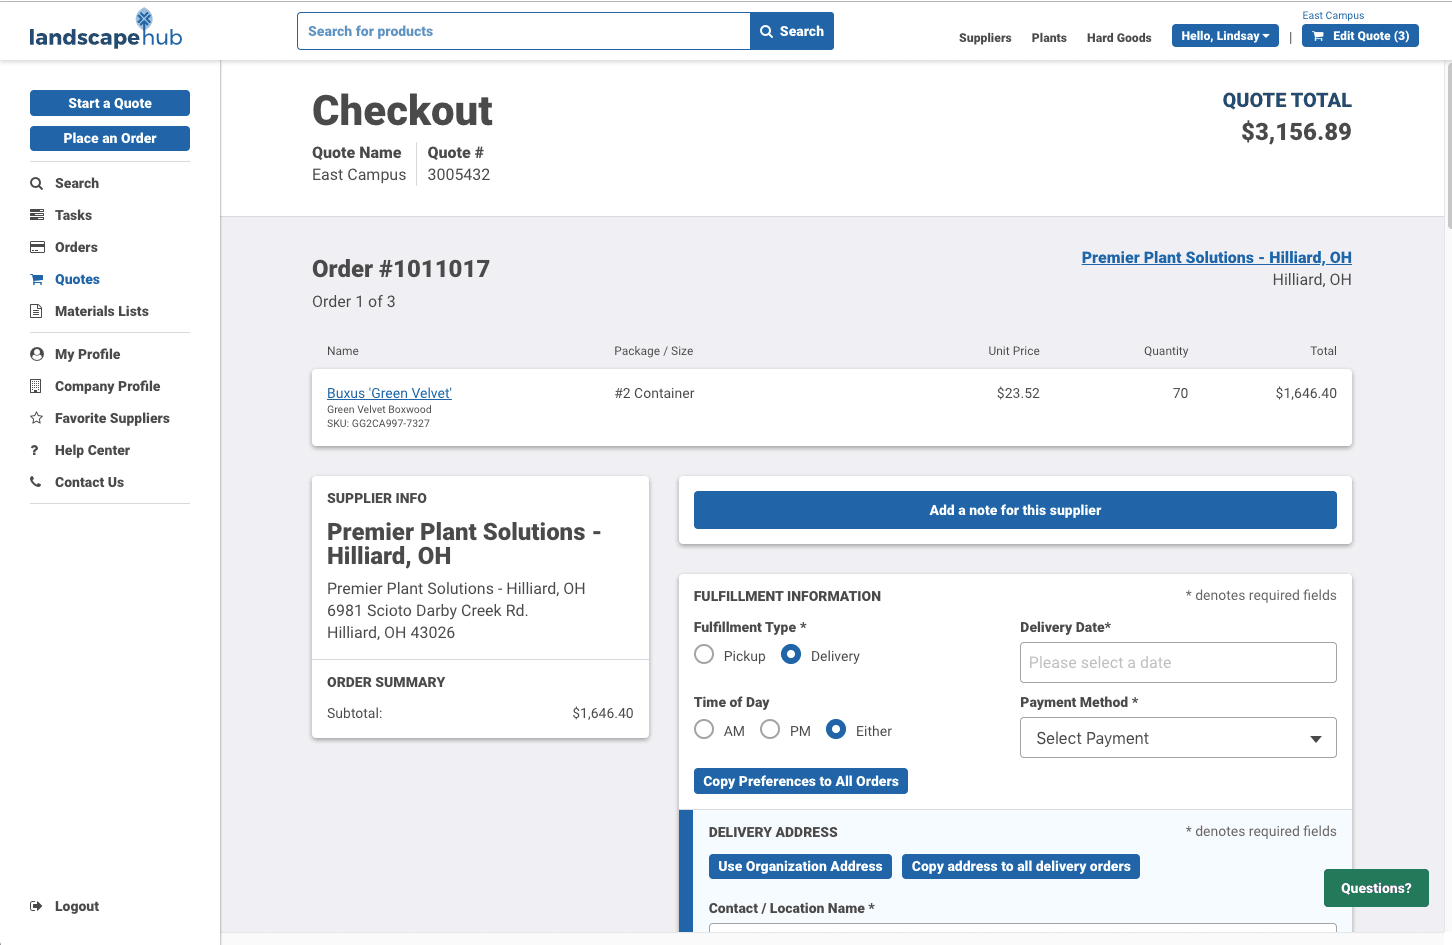Screen dimensions: 1452x945
Task: Go to Orders in sidebar
Action: (76, 247)
